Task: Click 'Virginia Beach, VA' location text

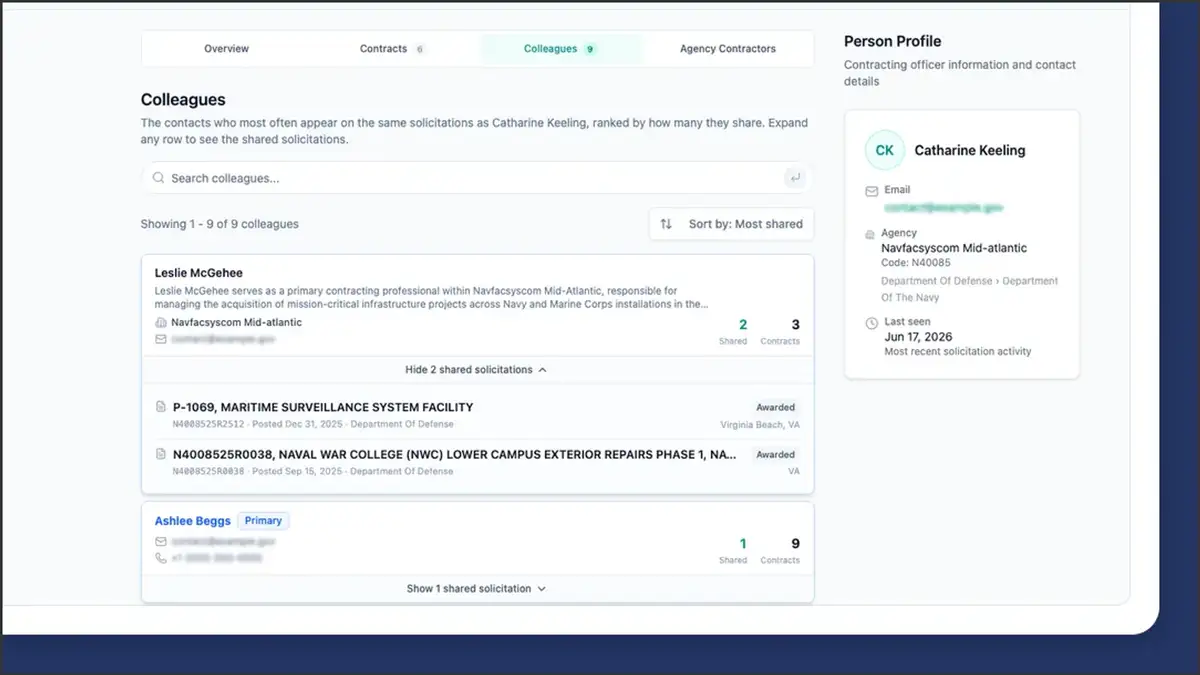Action: 760,424
